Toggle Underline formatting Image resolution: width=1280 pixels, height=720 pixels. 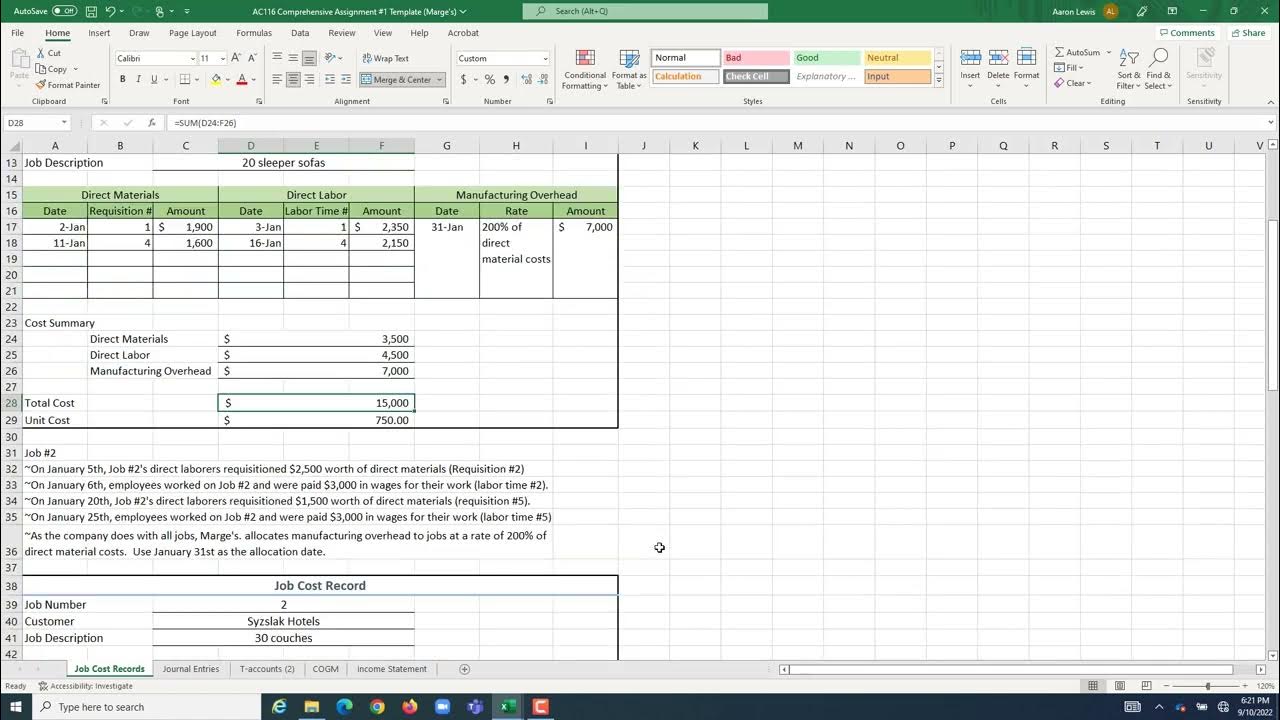coord(153,79)
